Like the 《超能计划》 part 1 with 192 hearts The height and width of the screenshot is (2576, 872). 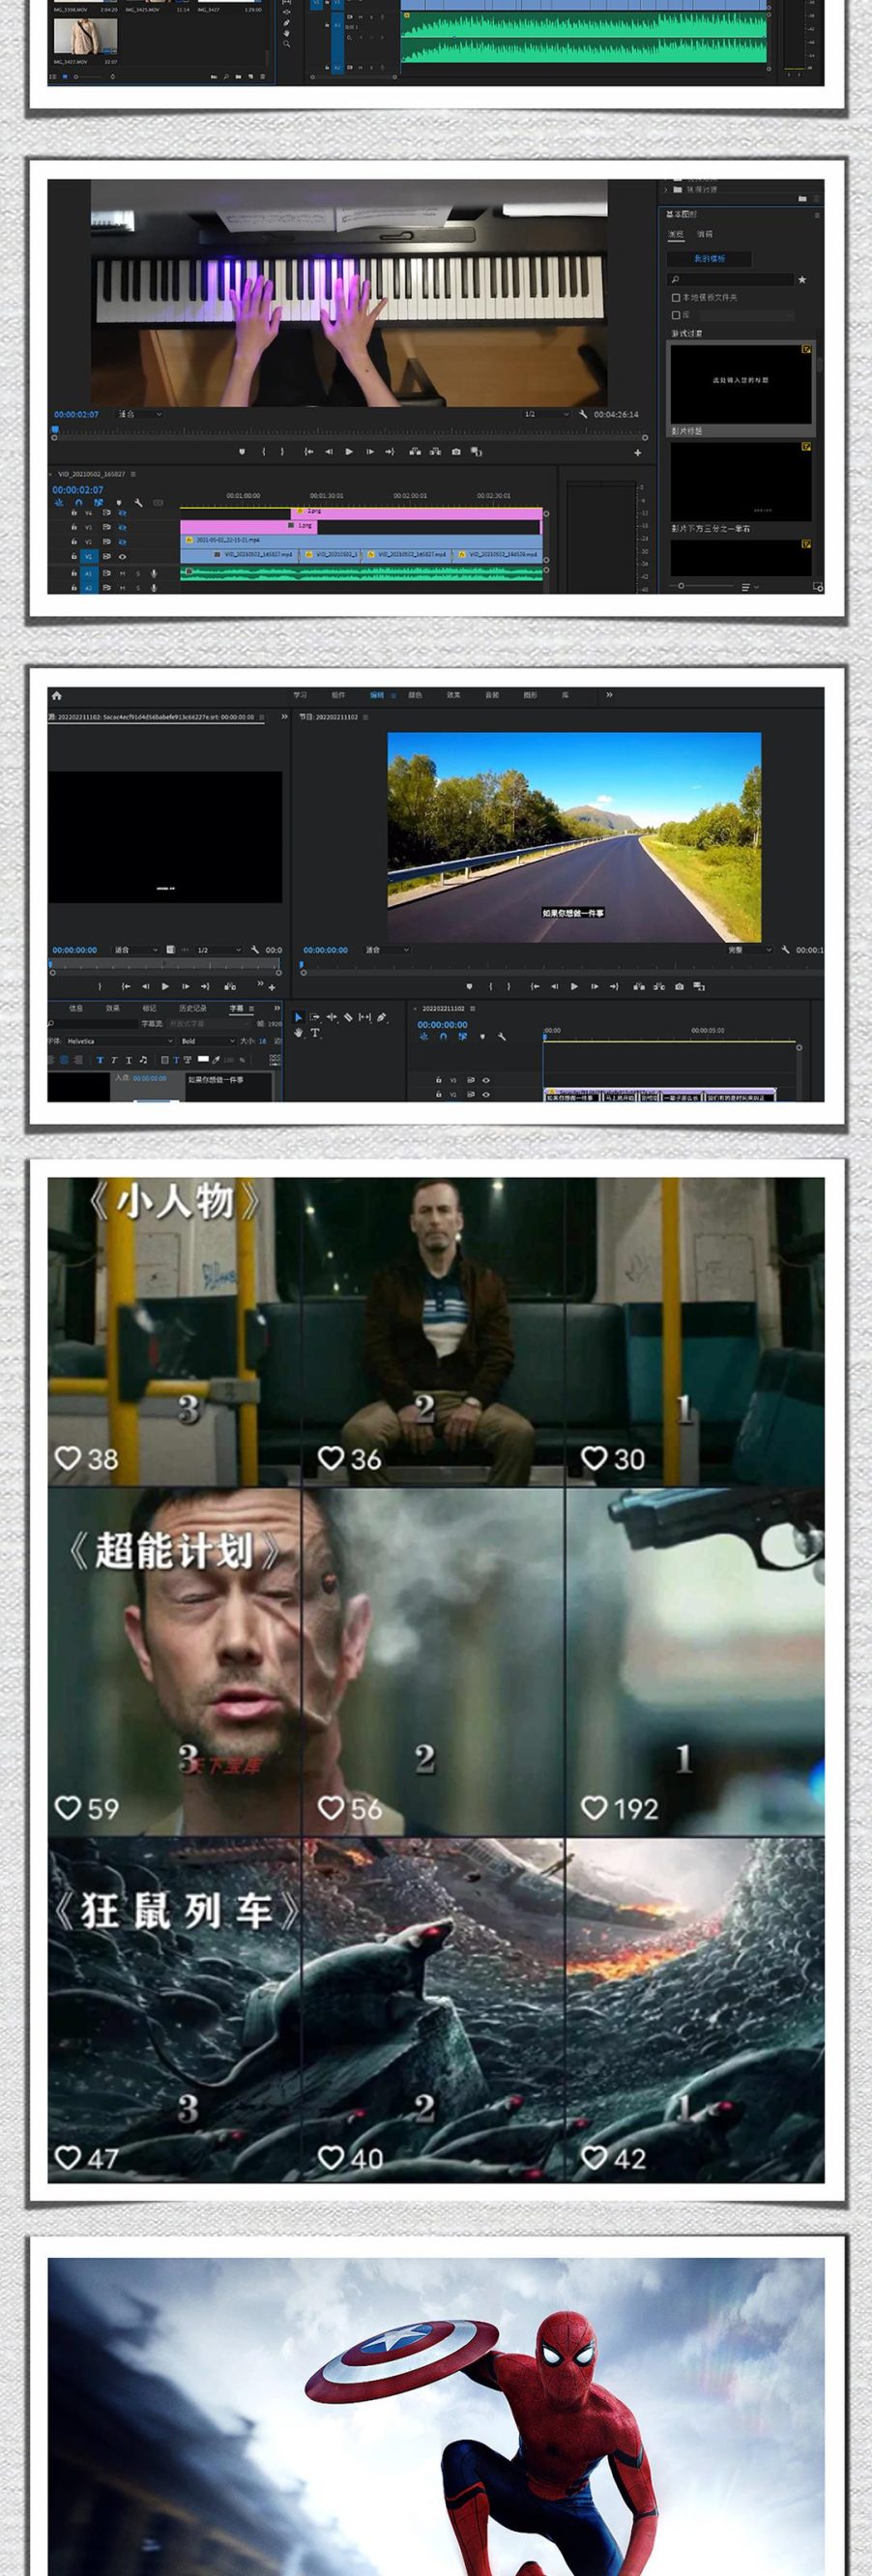[594, 1808]
